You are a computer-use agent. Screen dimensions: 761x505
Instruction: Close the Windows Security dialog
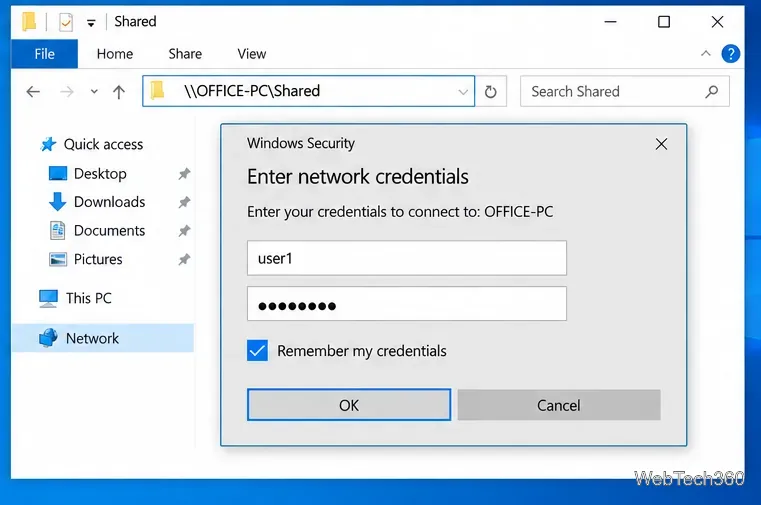point(661,144)
